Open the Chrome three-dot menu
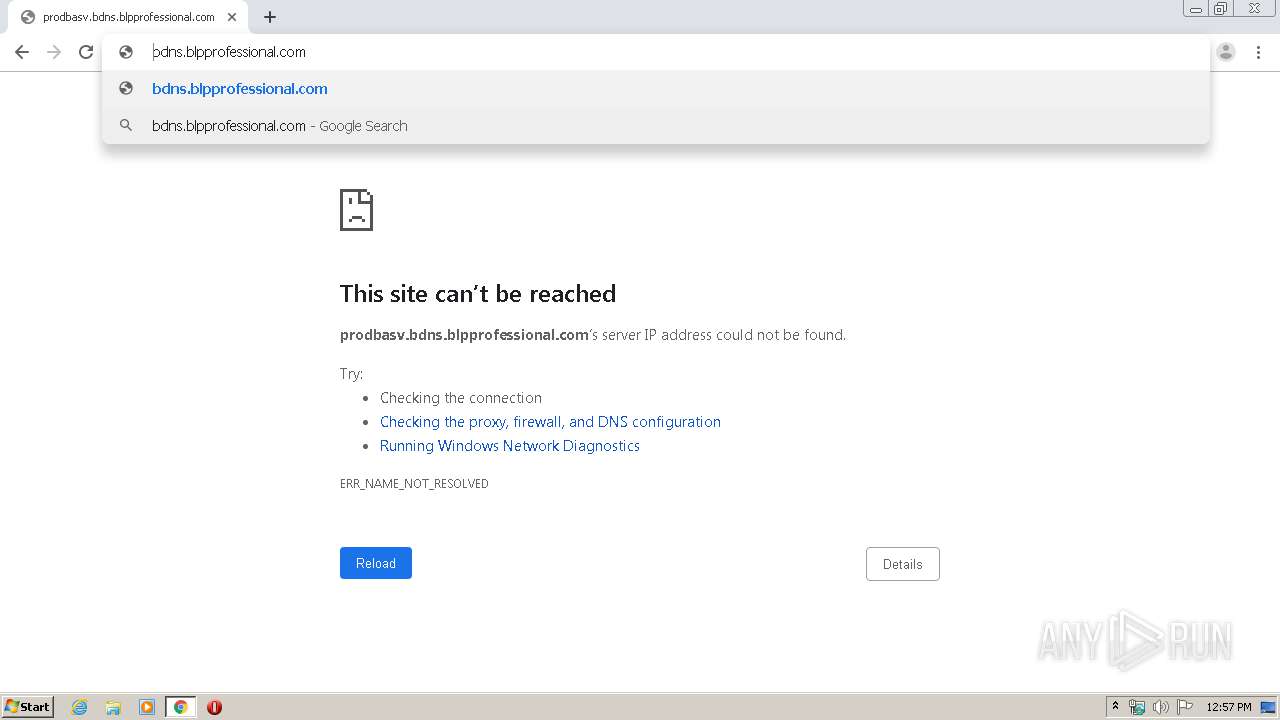Viewport: 1280px width, 720px height. point(1258,52)
